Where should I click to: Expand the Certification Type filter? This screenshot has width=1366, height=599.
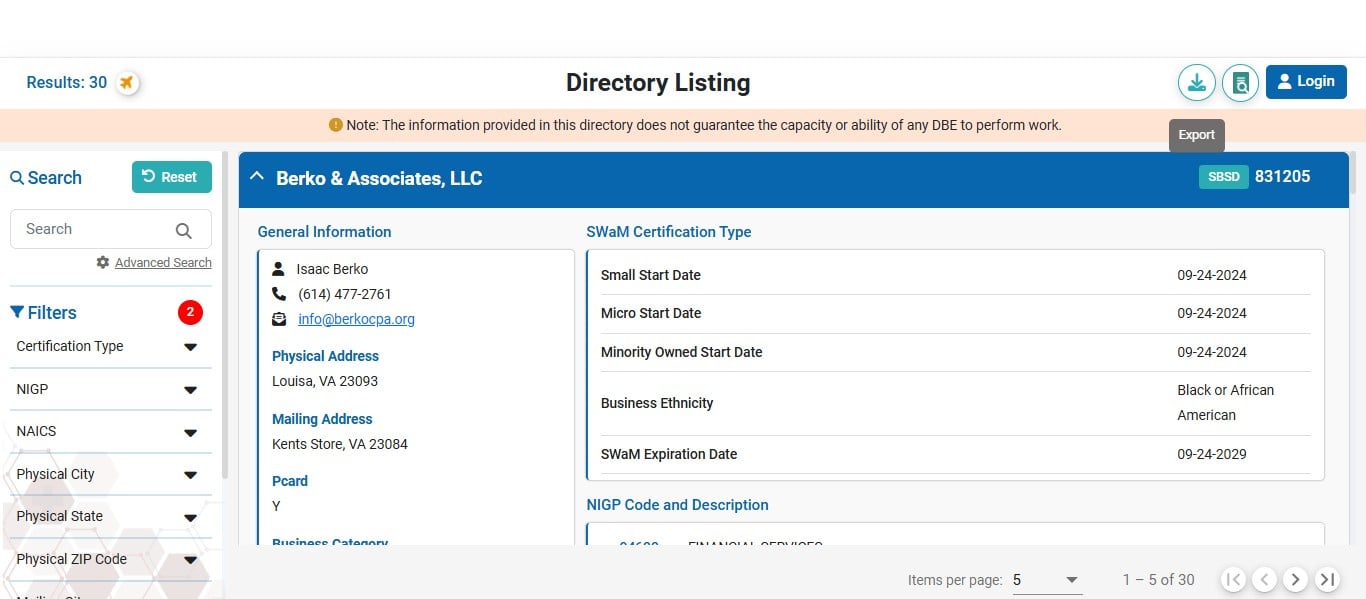(x=110, y=347)
